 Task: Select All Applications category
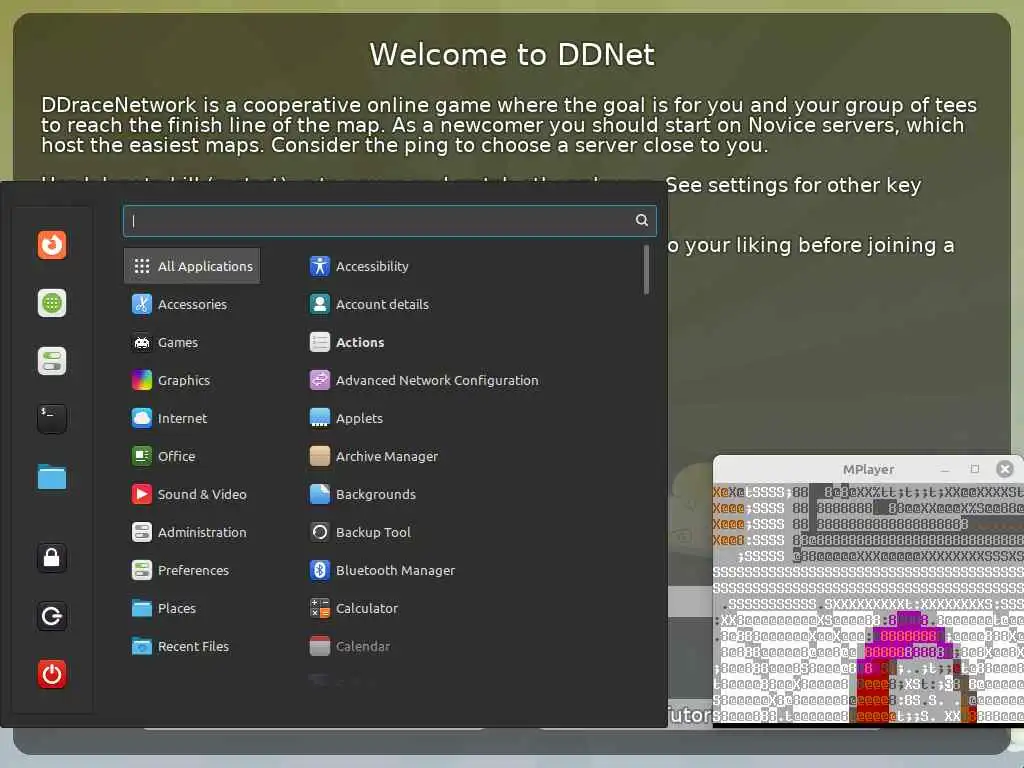[x=192, y=266]
